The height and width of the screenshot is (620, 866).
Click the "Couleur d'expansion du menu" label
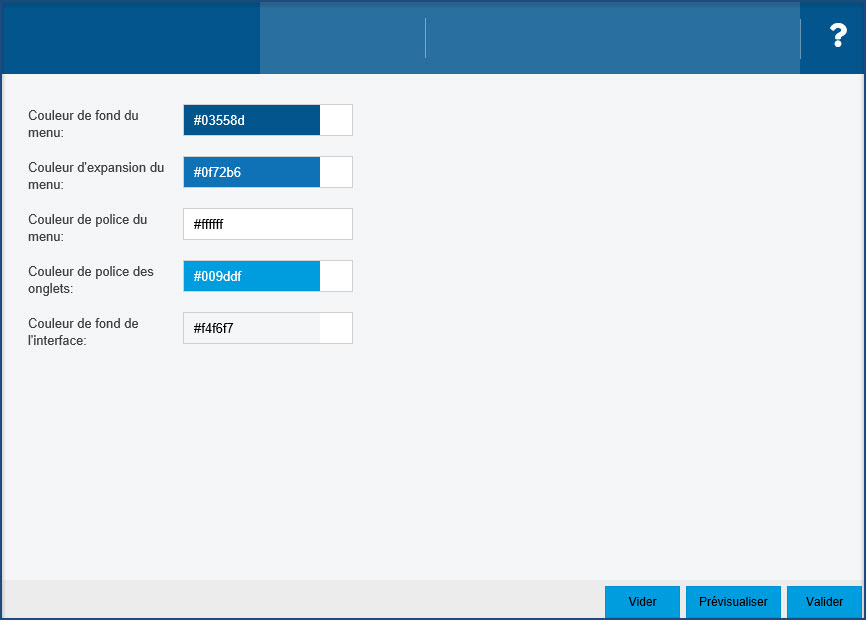(x=96, y=175)
